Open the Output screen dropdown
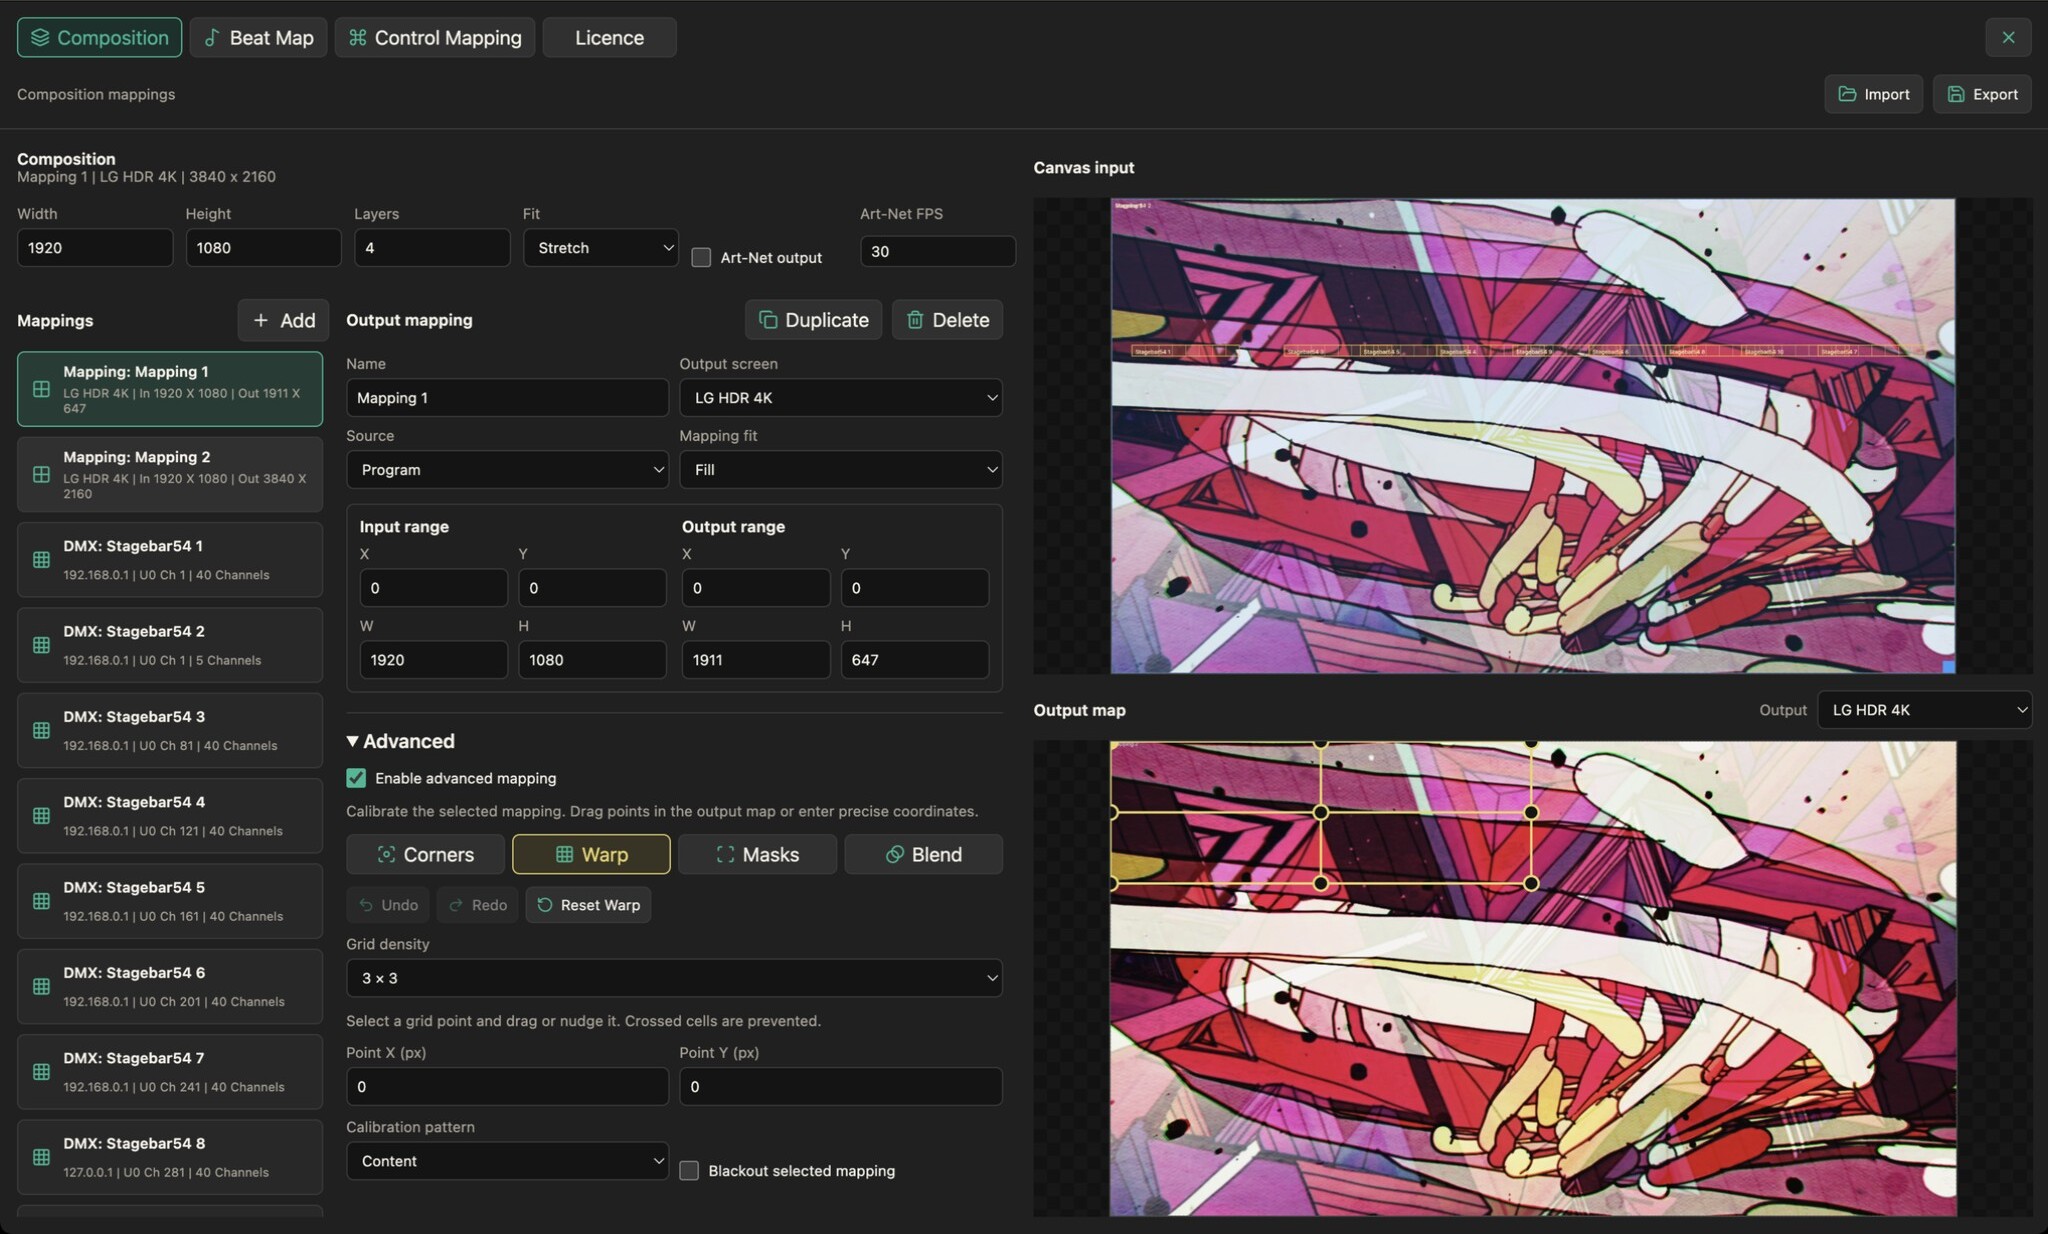The image size is (2048, 1234). click(841, 398)
